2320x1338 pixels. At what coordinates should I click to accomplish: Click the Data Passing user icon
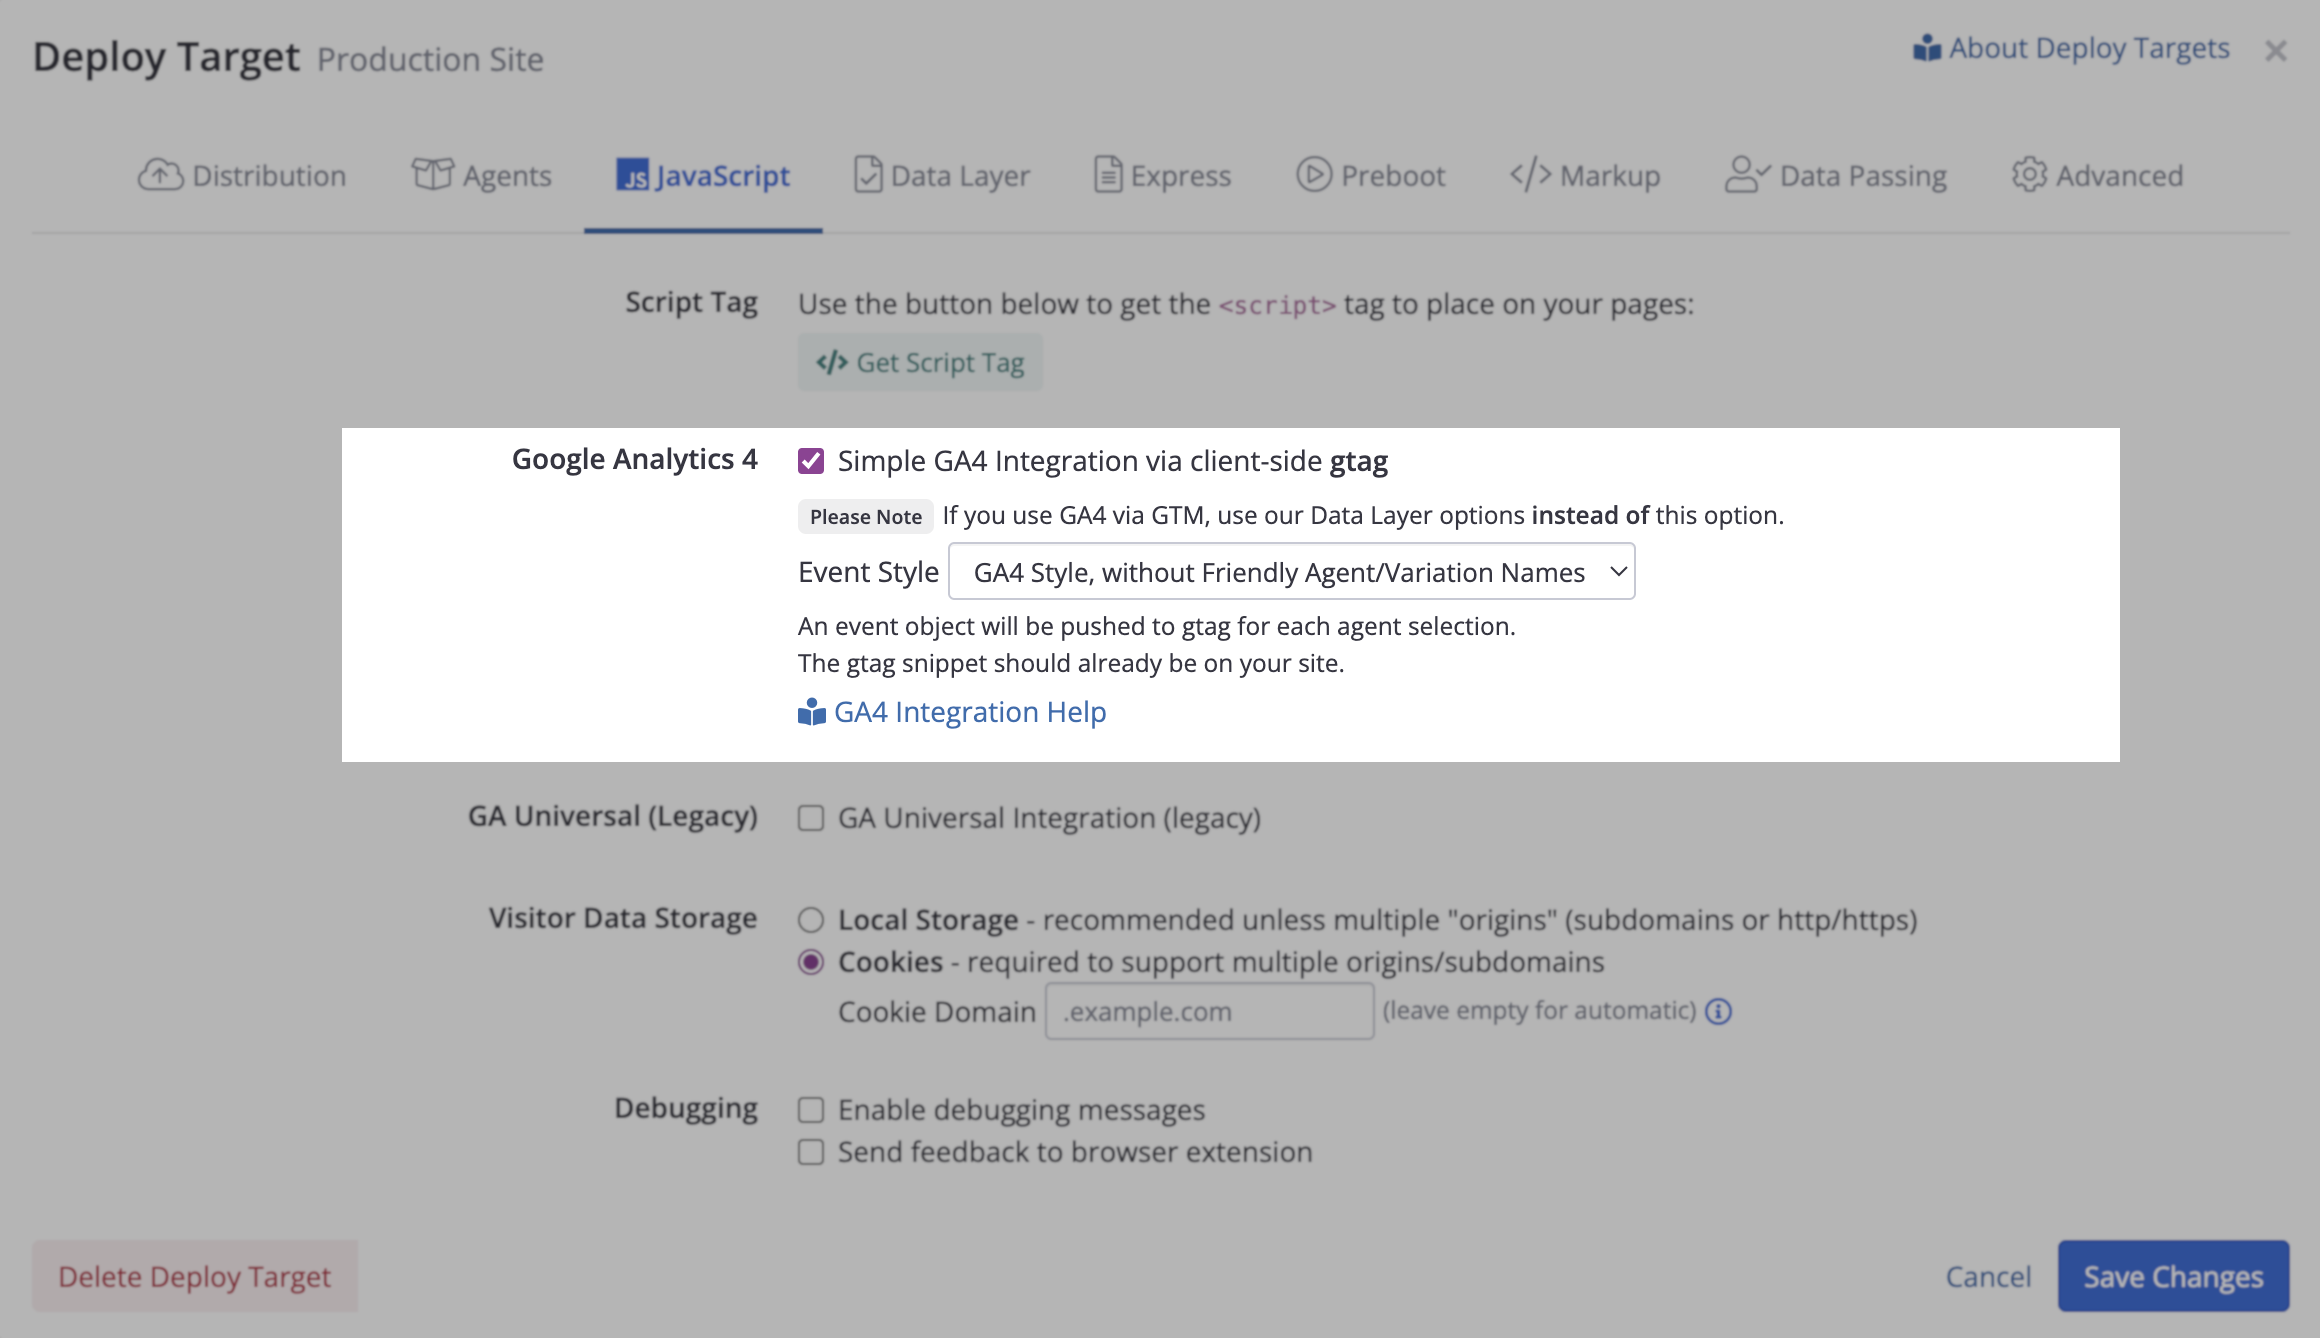[1746, 174]
